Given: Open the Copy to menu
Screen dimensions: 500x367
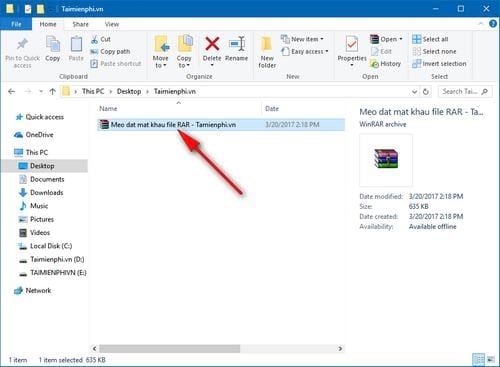Looking at the screenshot, I should (184, 52).
